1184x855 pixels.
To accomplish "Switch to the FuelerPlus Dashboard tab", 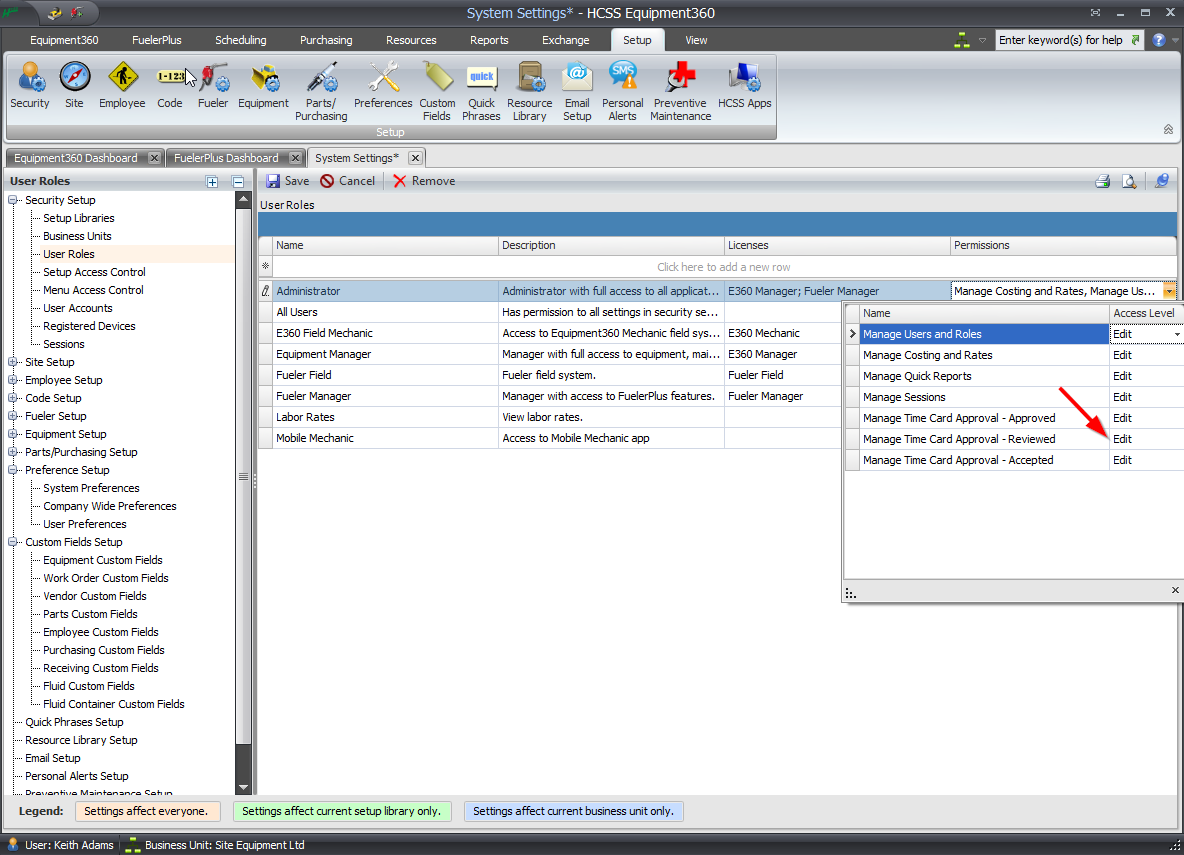I will coord(227,157).
